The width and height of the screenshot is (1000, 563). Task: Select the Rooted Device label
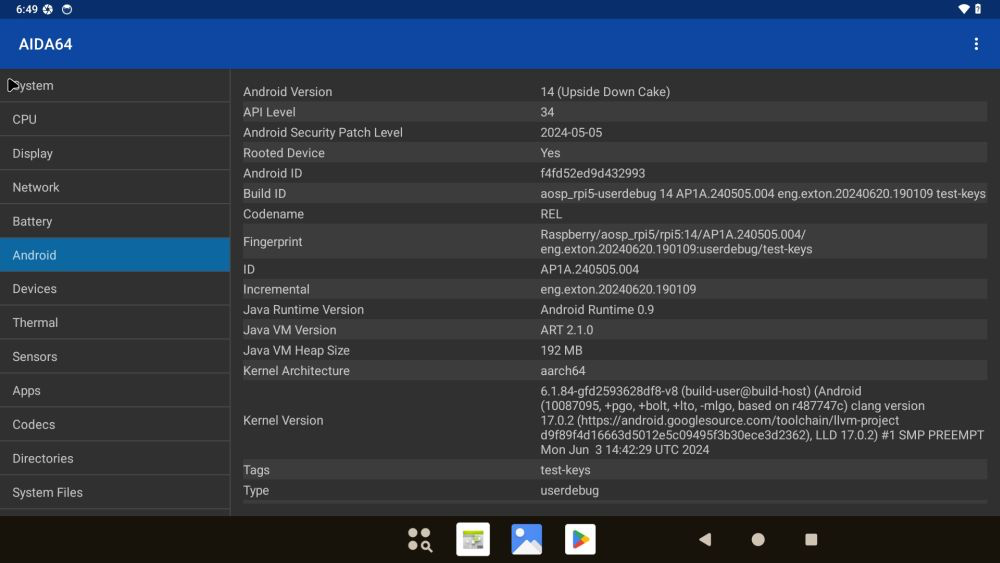(284, 153)
